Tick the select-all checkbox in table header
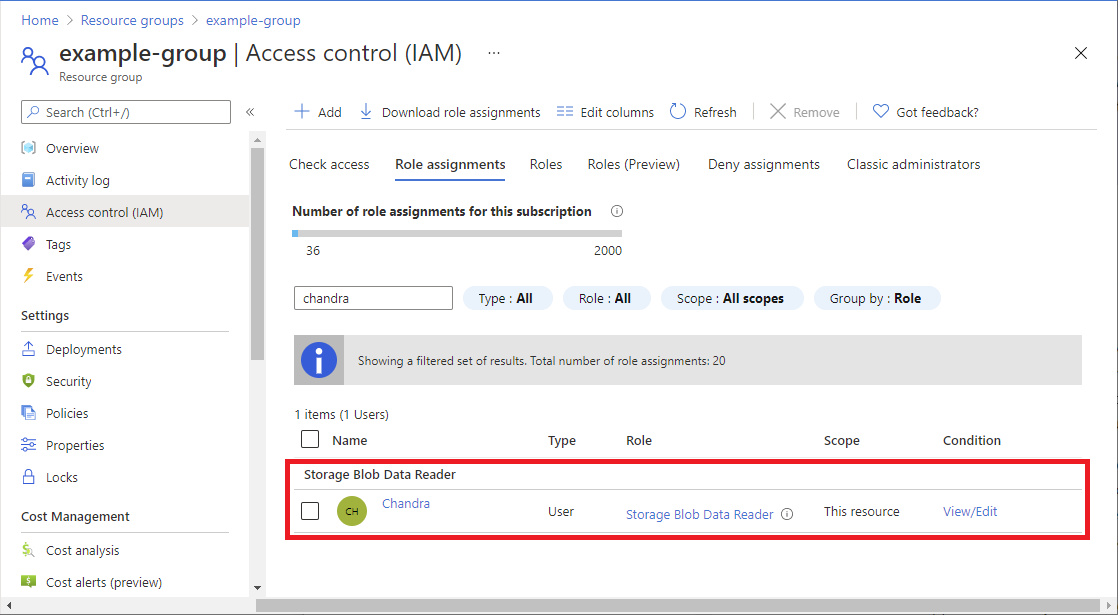Screen dimensions: 1118x615 click(x=309, y=439)
